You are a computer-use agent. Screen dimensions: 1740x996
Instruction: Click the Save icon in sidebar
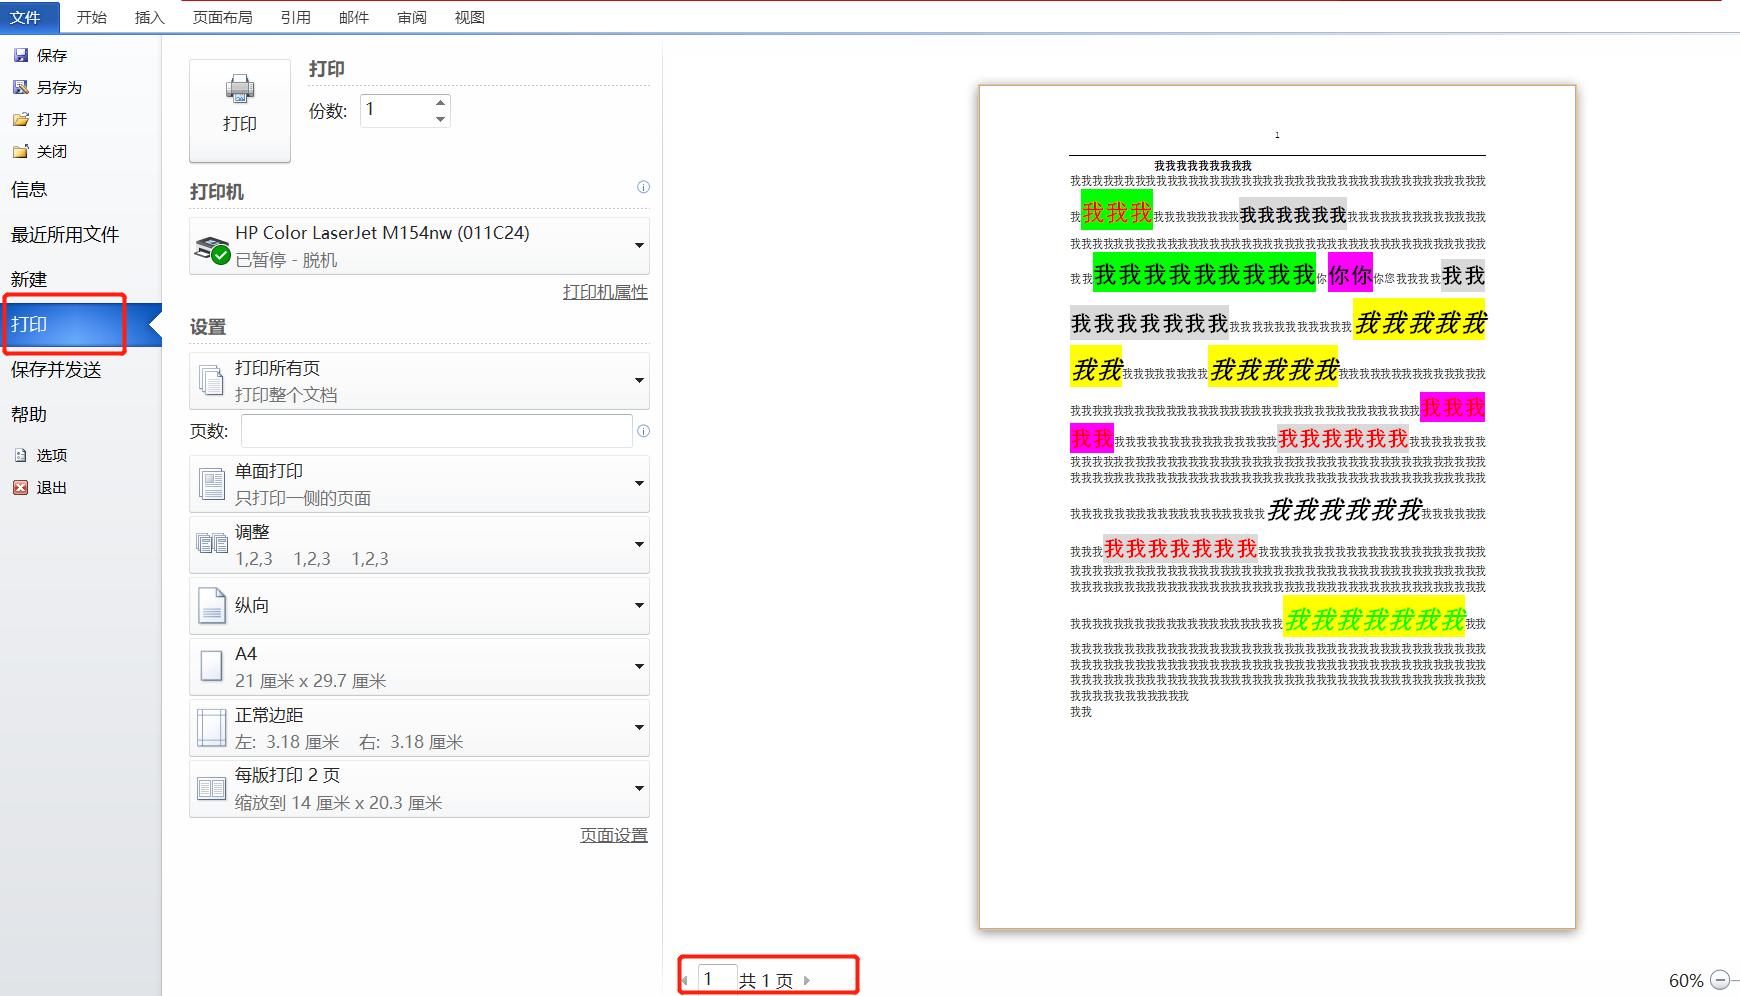click(x=21, y=56)
